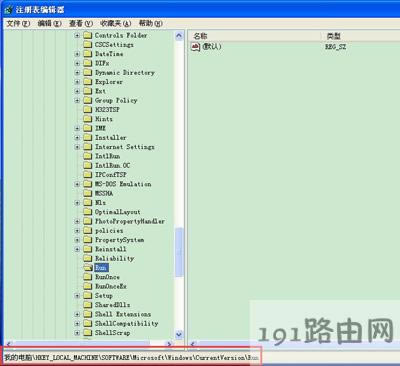Click the OptimalLayout folder icon
The height and width of the screenshot is (366, 400).
88,212
